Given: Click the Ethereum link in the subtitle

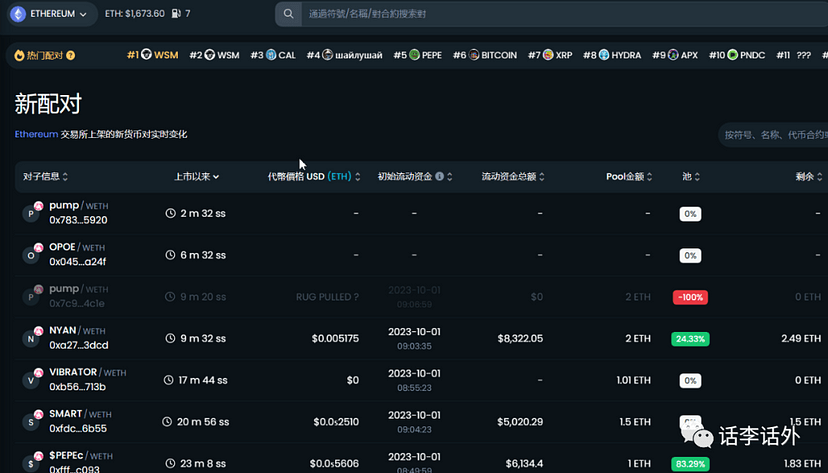Looking at the screenshot, I should [36, 134].
